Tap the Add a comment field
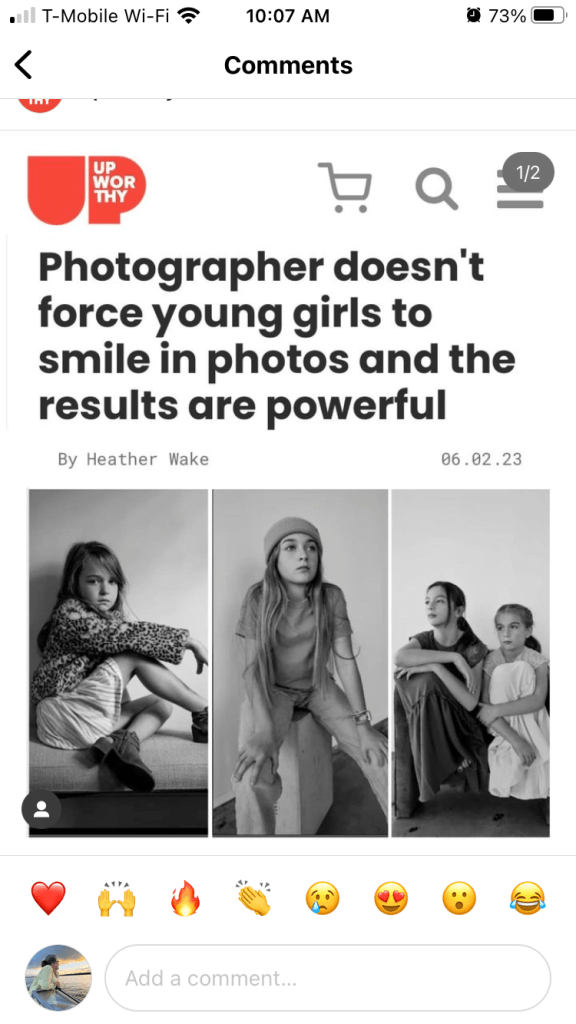This screenshot has width=576, height=1024. (x=328, y=978)
